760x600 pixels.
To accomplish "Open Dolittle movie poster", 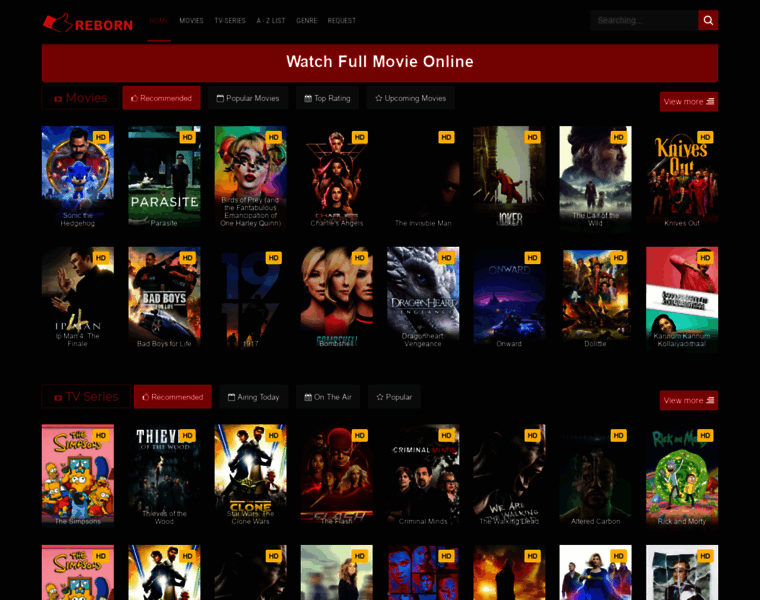I will coord(595,298).
